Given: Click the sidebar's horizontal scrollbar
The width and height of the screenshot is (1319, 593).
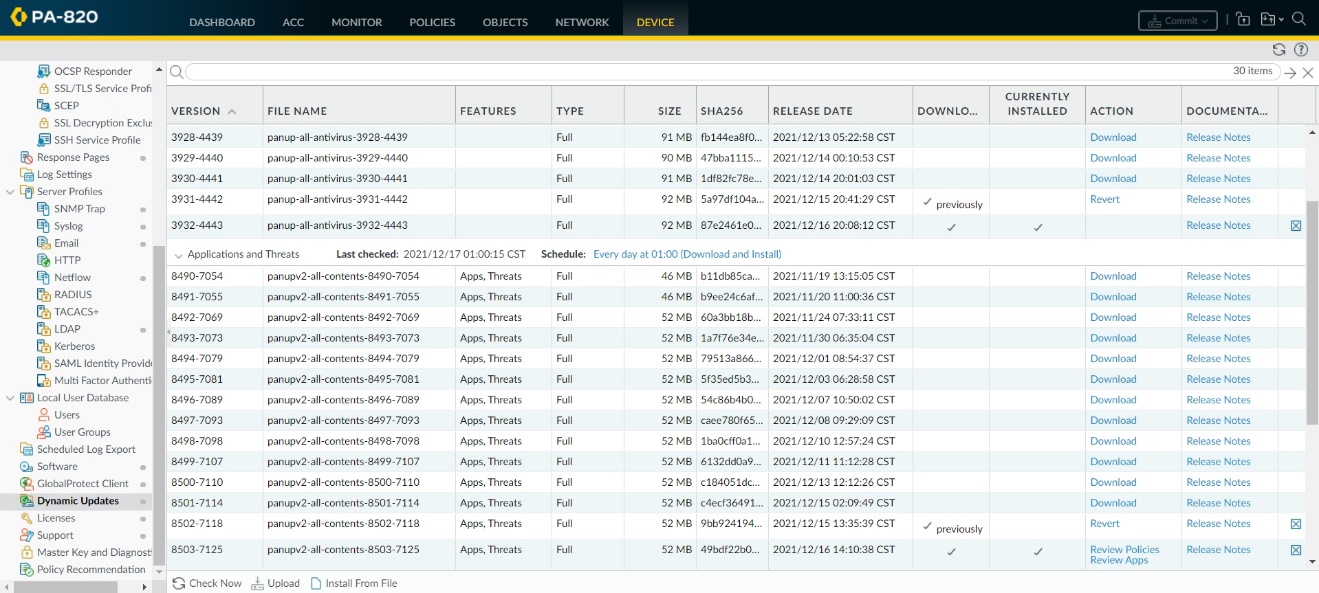Looking at the screenshot, I should [x=65, y=587].
